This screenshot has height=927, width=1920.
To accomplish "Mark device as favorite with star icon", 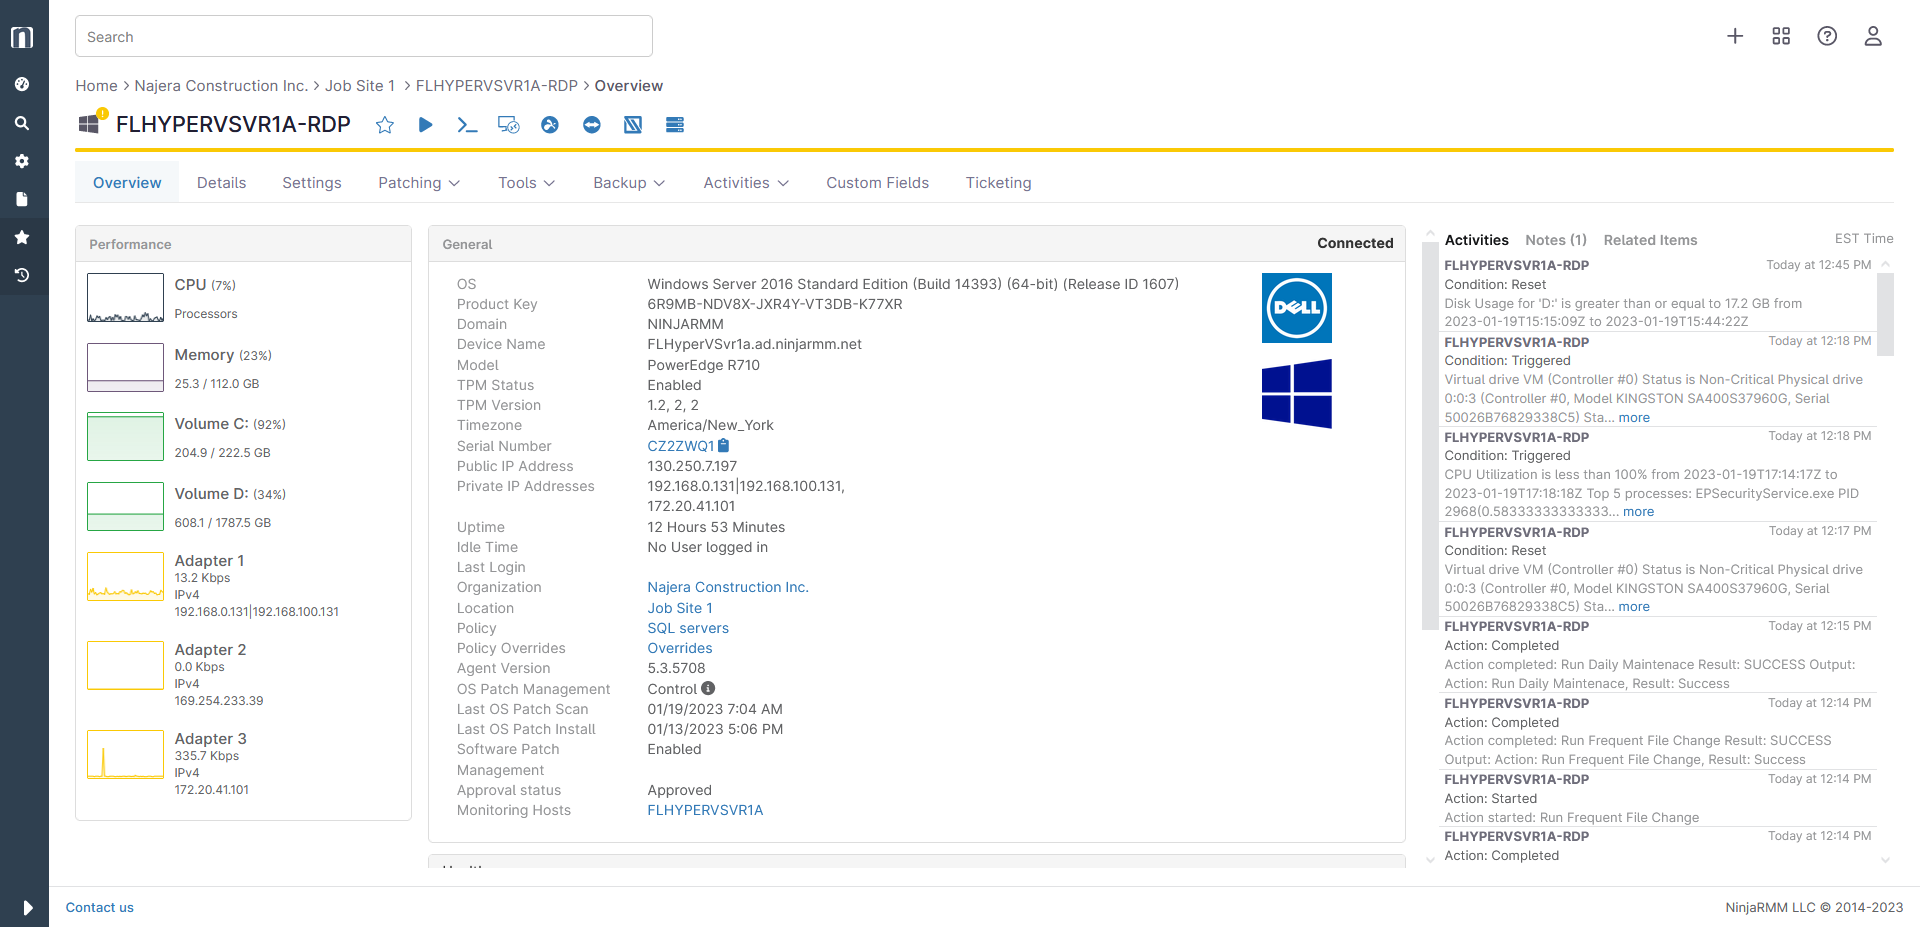I will (385, 125).
